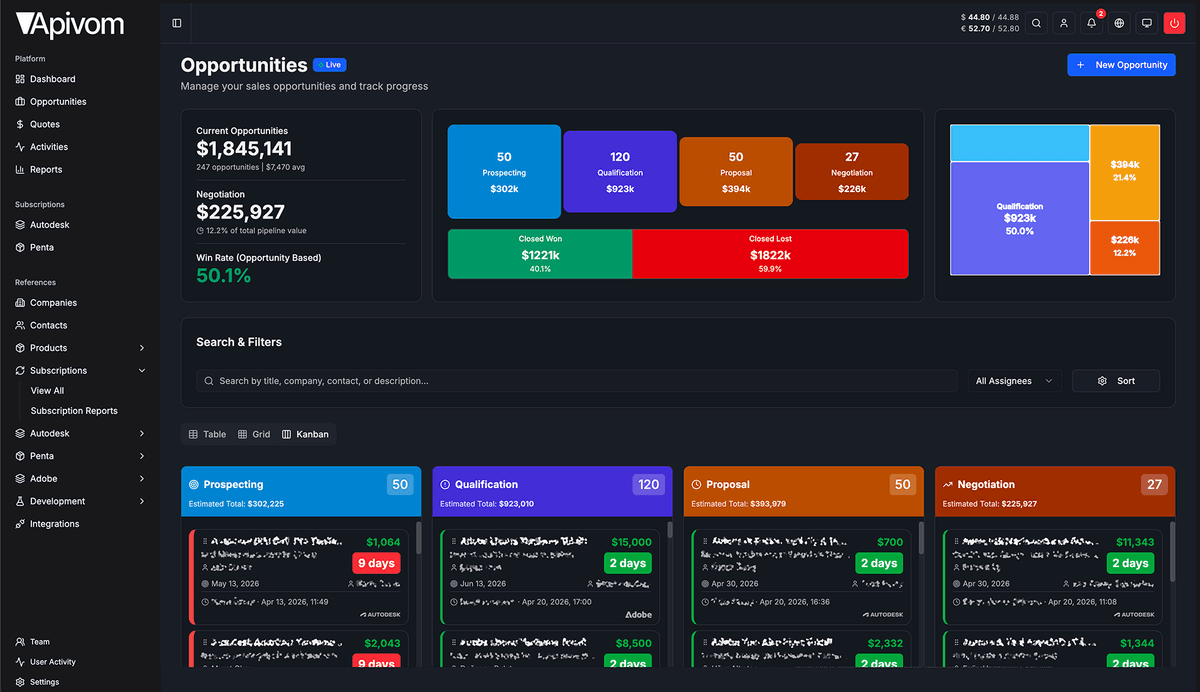Click the Activities pulse icon

(20, 147)
